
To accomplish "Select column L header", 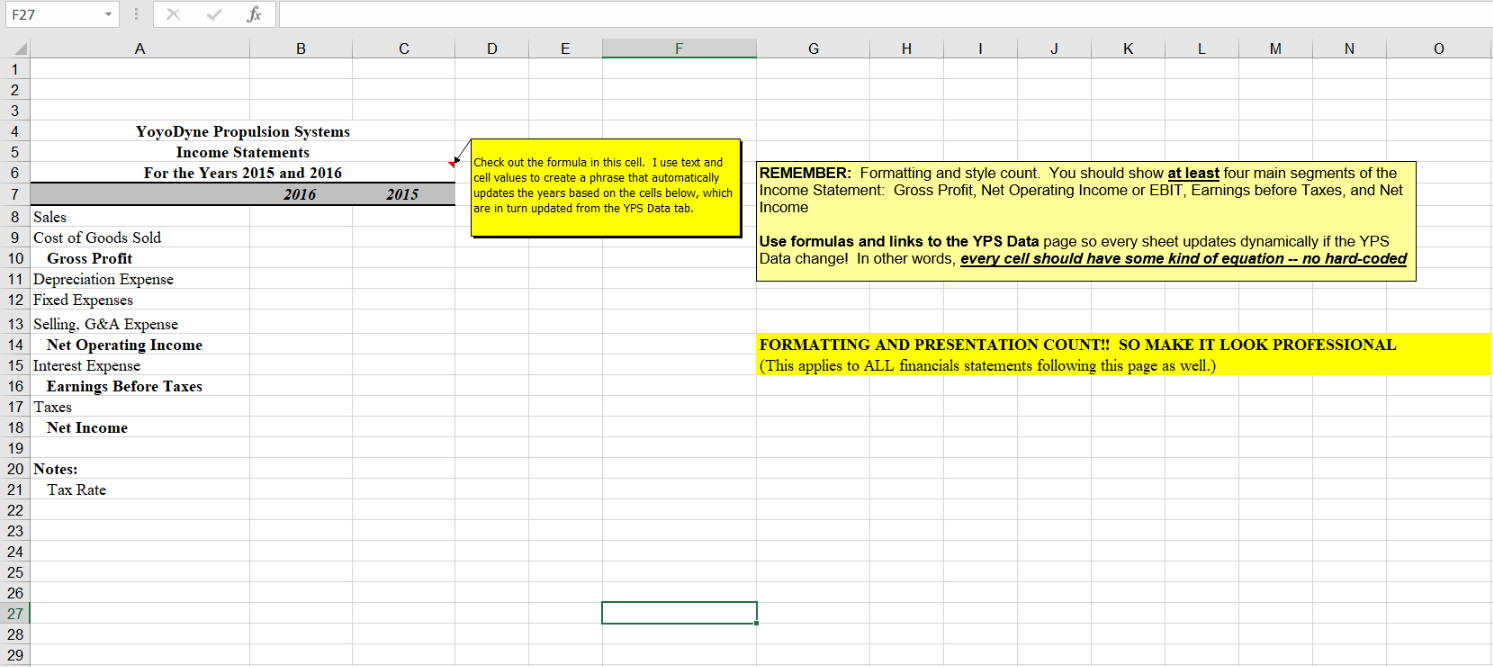I will [x=1201, y=48].
